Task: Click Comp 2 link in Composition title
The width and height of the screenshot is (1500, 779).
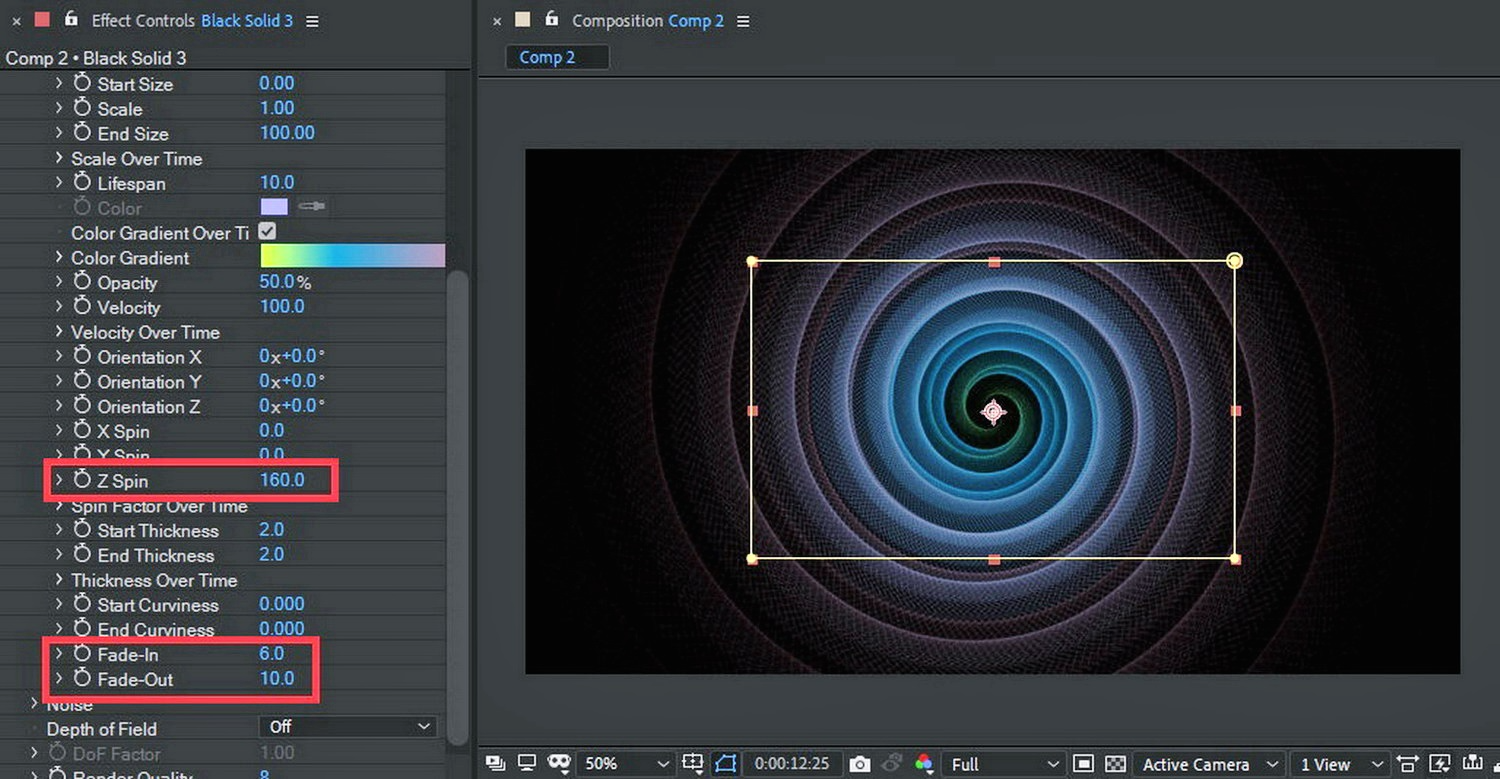Action: coord(696,20)
